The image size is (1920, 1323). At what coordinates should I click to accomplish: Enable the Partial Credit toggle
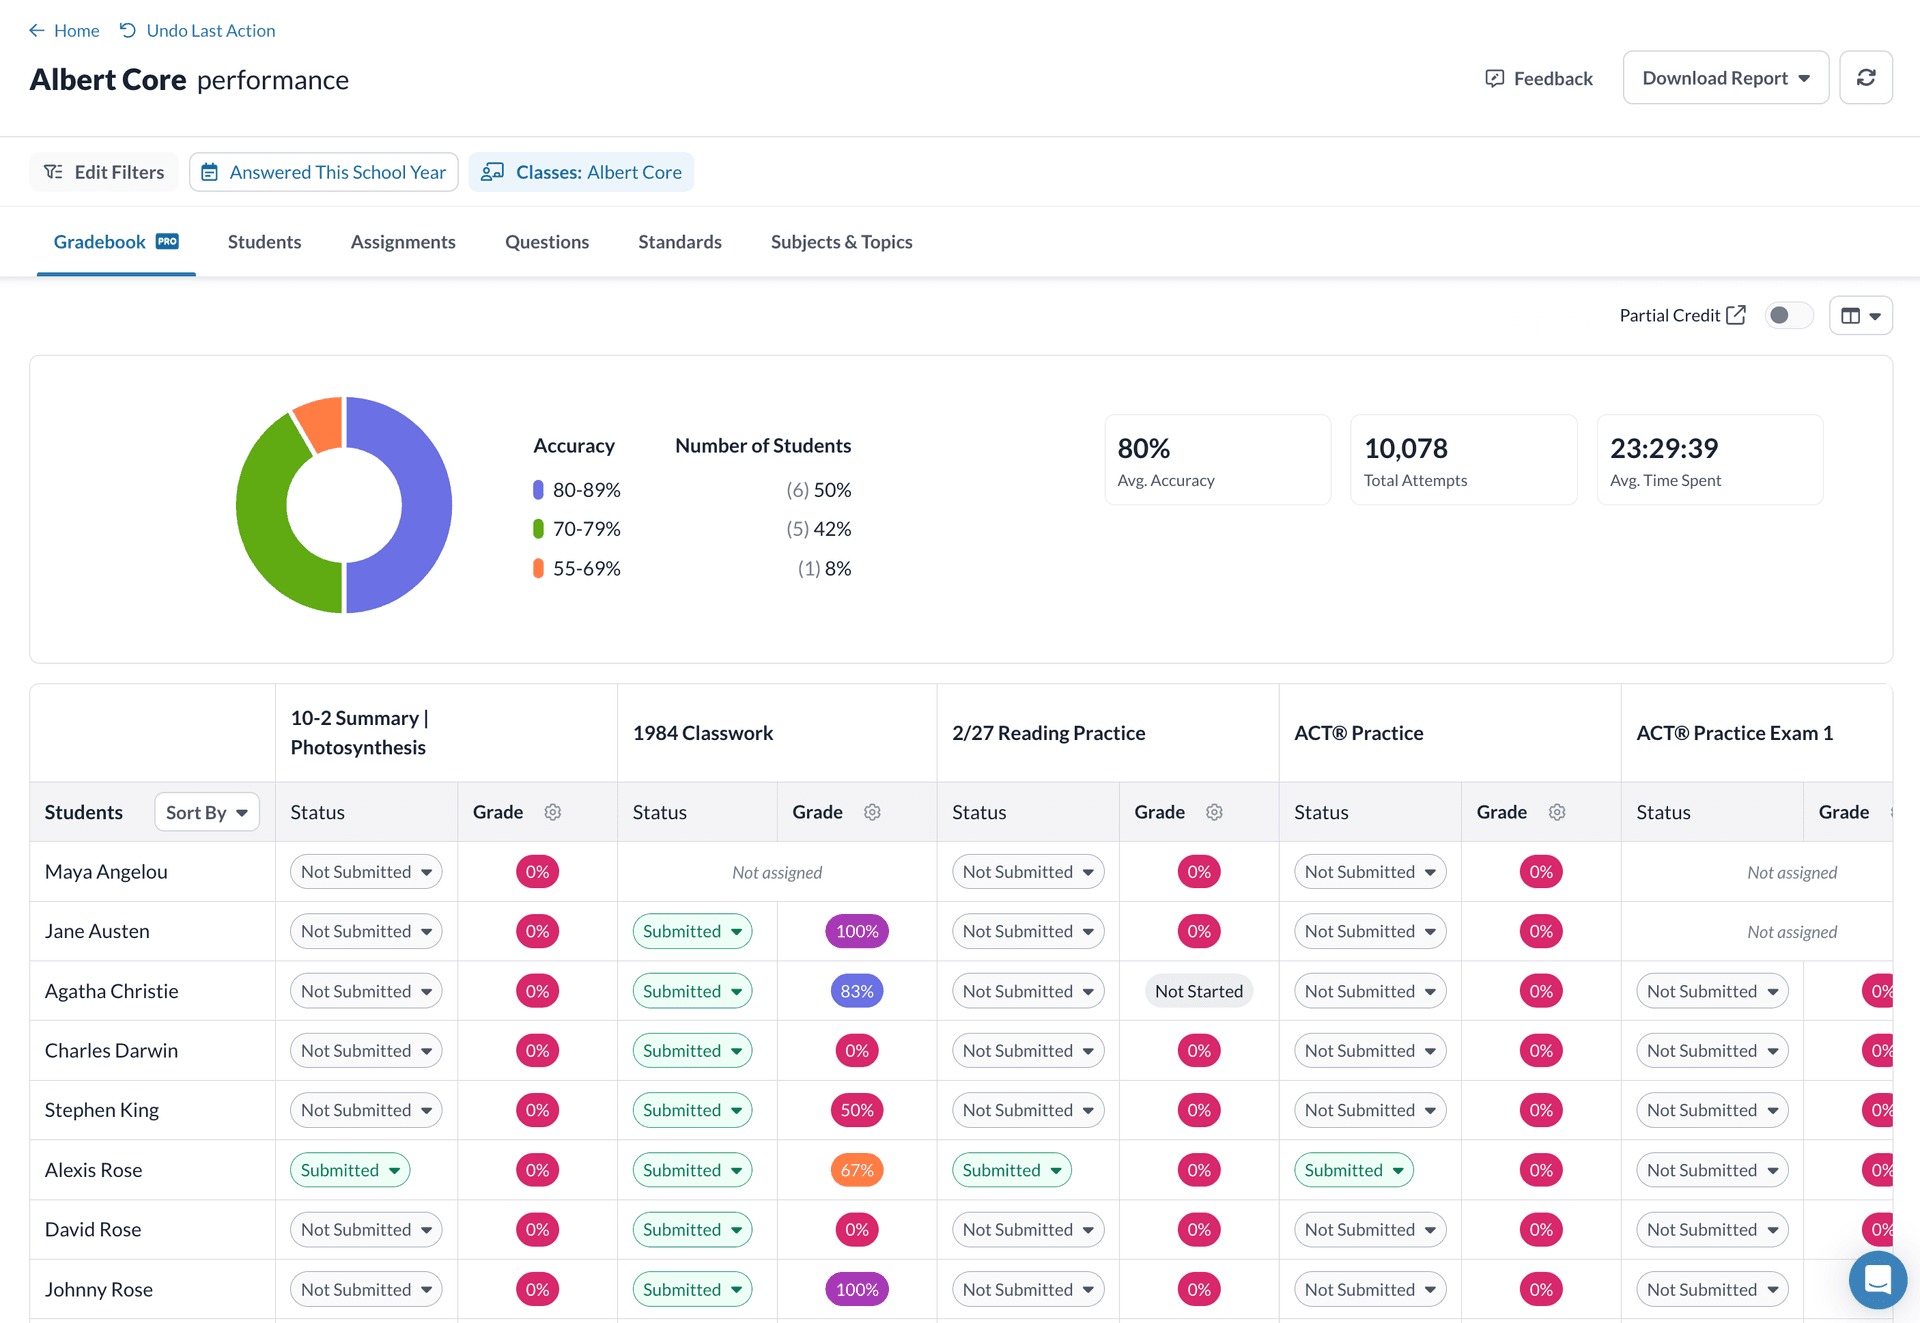pyautogui.click(x=1789, y=314)
